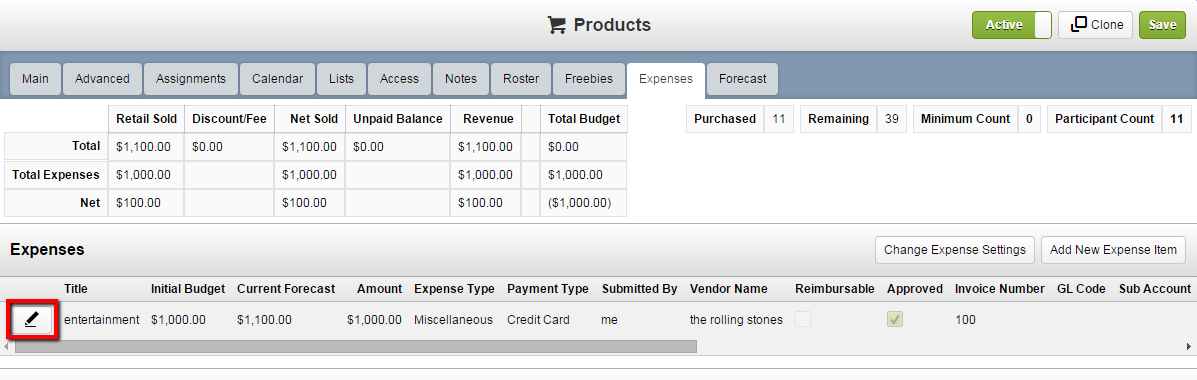
Task: Click the Expense Type column header
Action: pyautogui.click(x=454, y=288)
